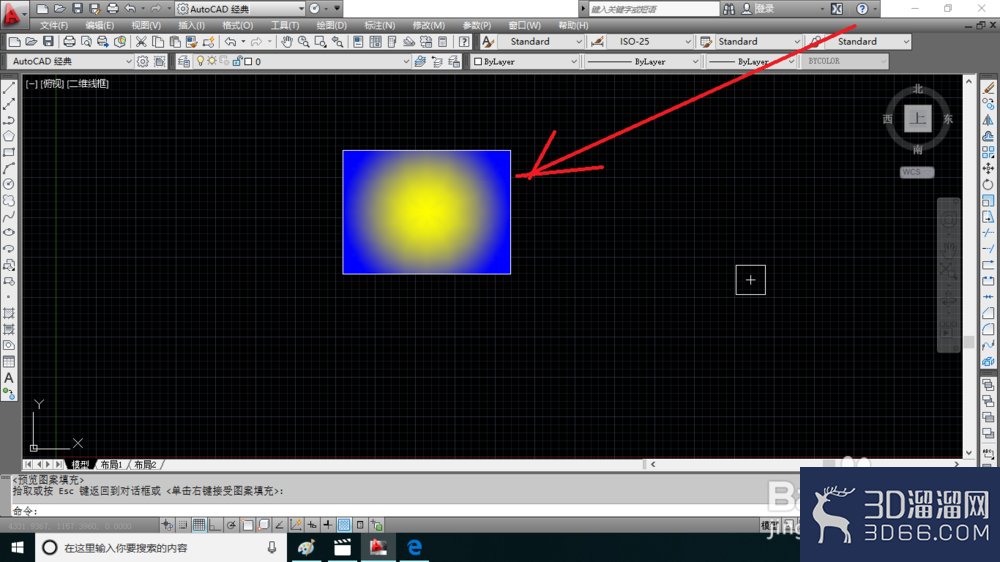Screen dimensions: 1000x562
Task: Toggle ortho mode in status bar
Action: click(215, 525)
